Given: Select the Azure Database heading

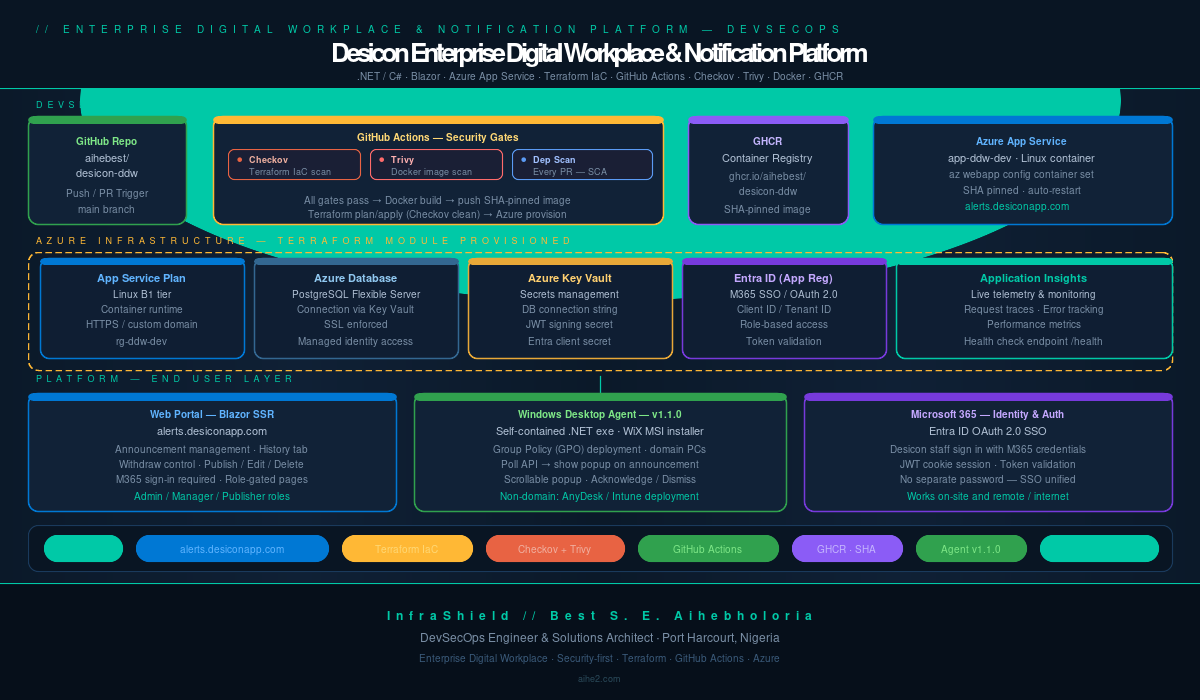Looking at the screenshot, I should (x=356, y=278).
